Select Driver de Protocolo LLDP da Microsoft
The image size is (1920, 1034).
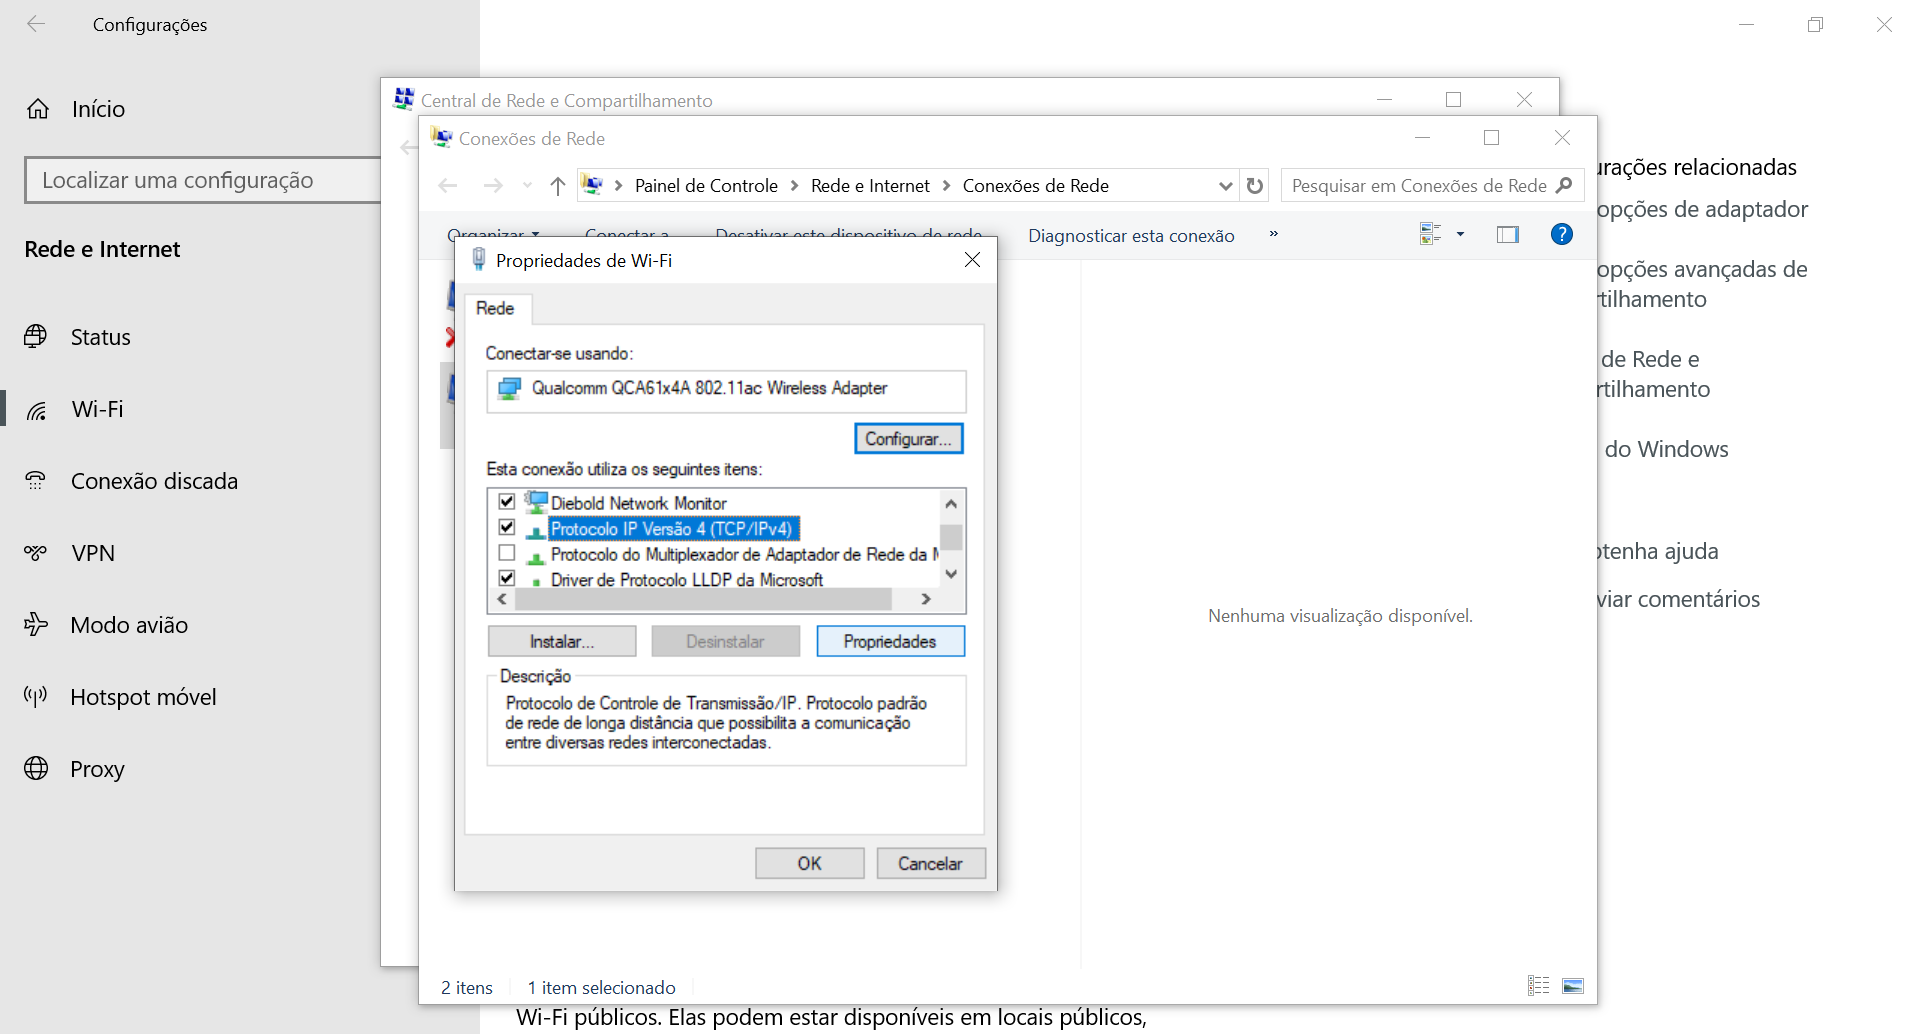(x=686, y=580)
